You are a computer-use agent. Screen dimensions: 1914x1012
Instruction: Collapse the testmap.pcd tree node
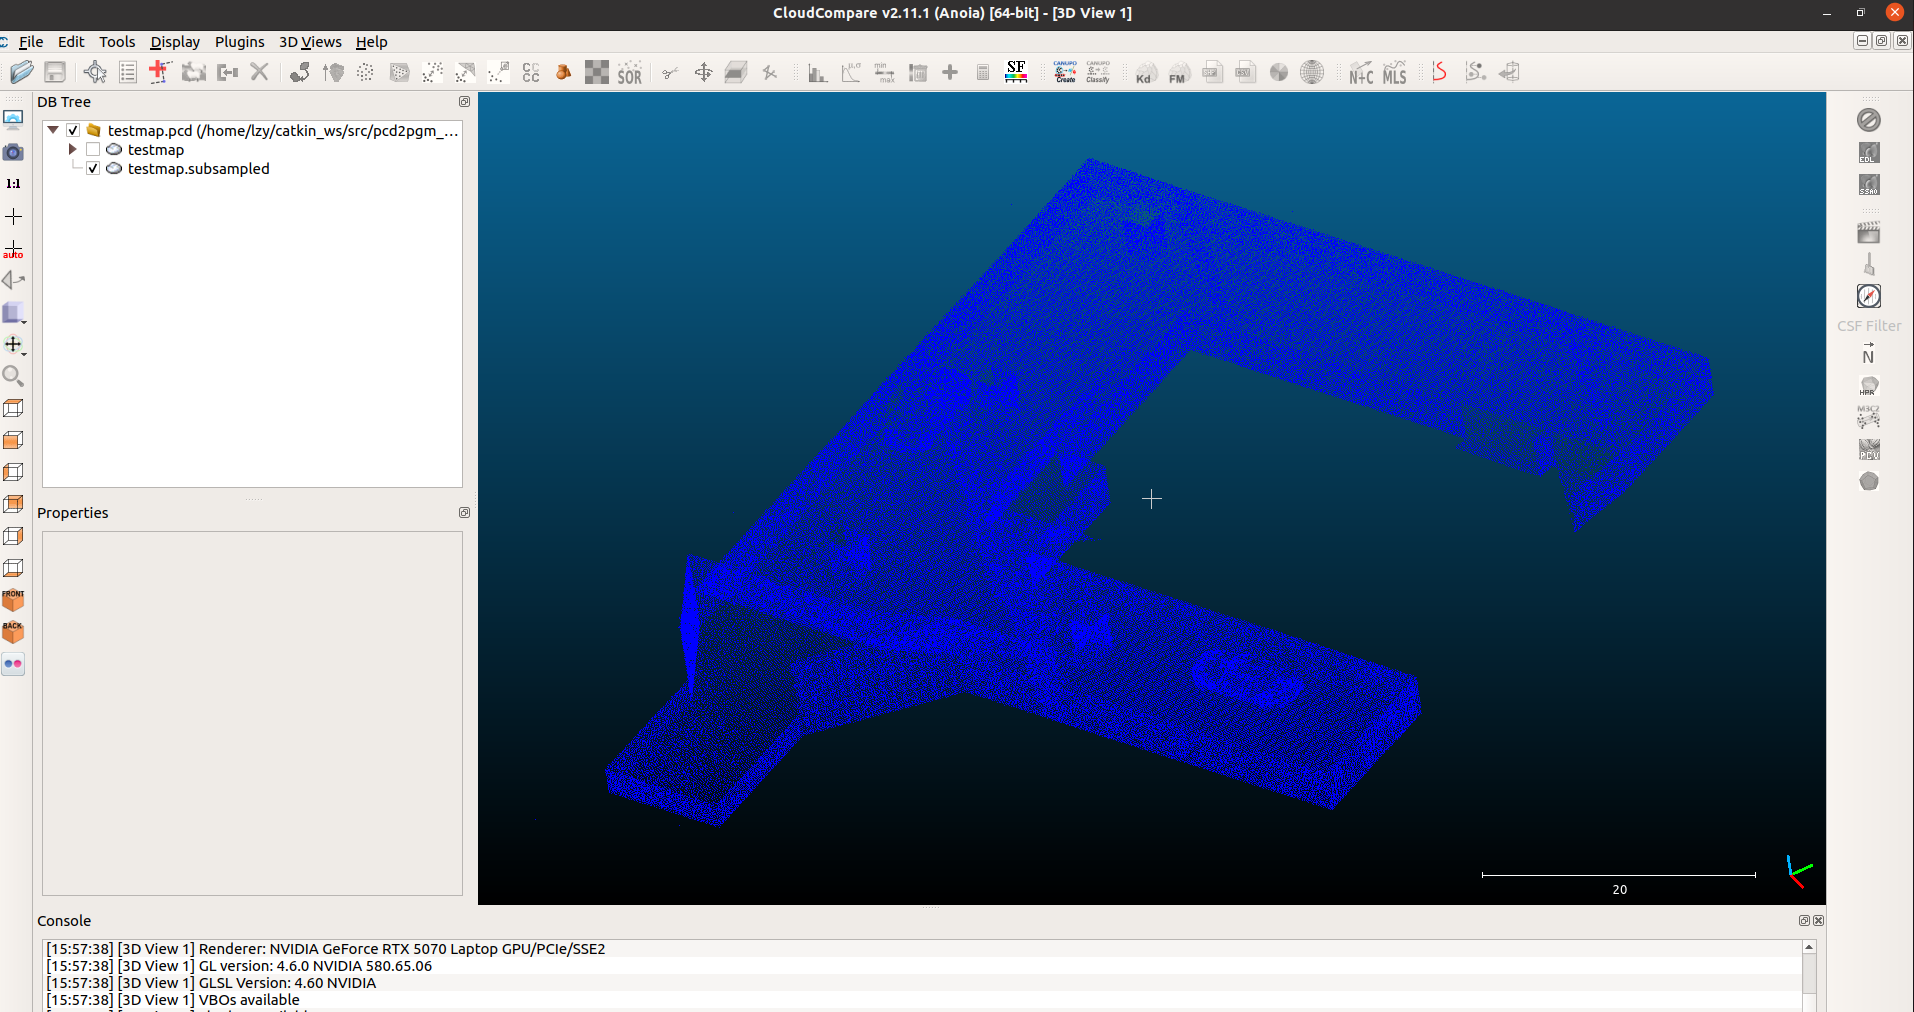53,130
